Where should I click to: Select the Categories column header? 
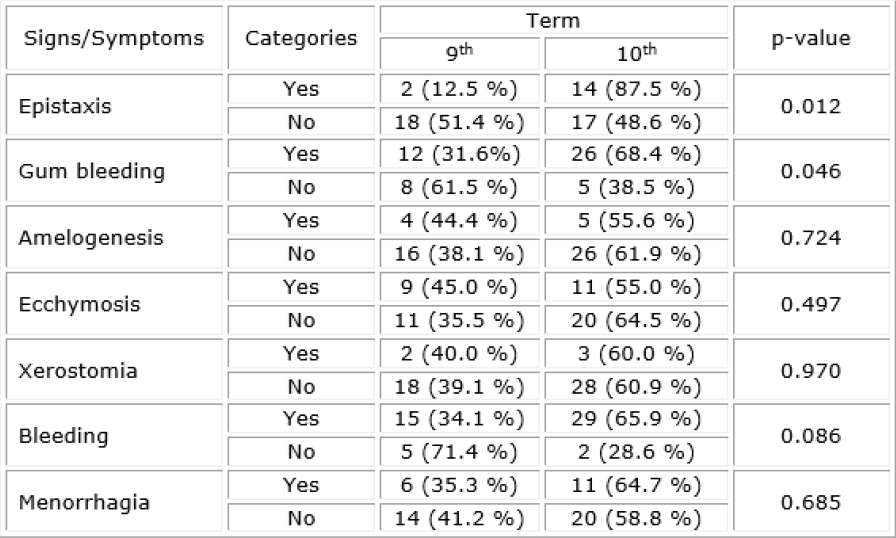pos(301,38)
